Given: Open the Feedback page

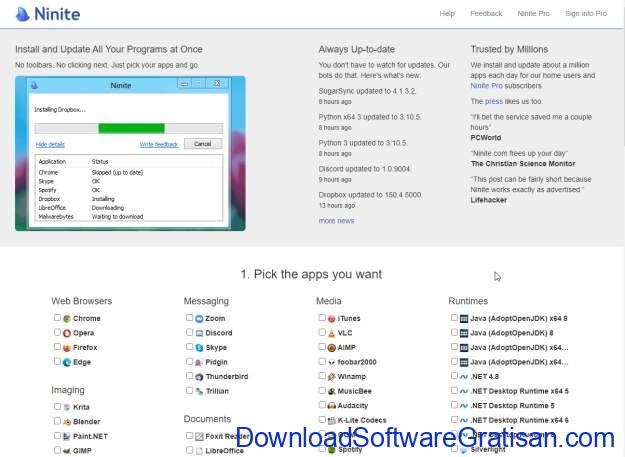Looking at the screenshot, I should [486, 14].
